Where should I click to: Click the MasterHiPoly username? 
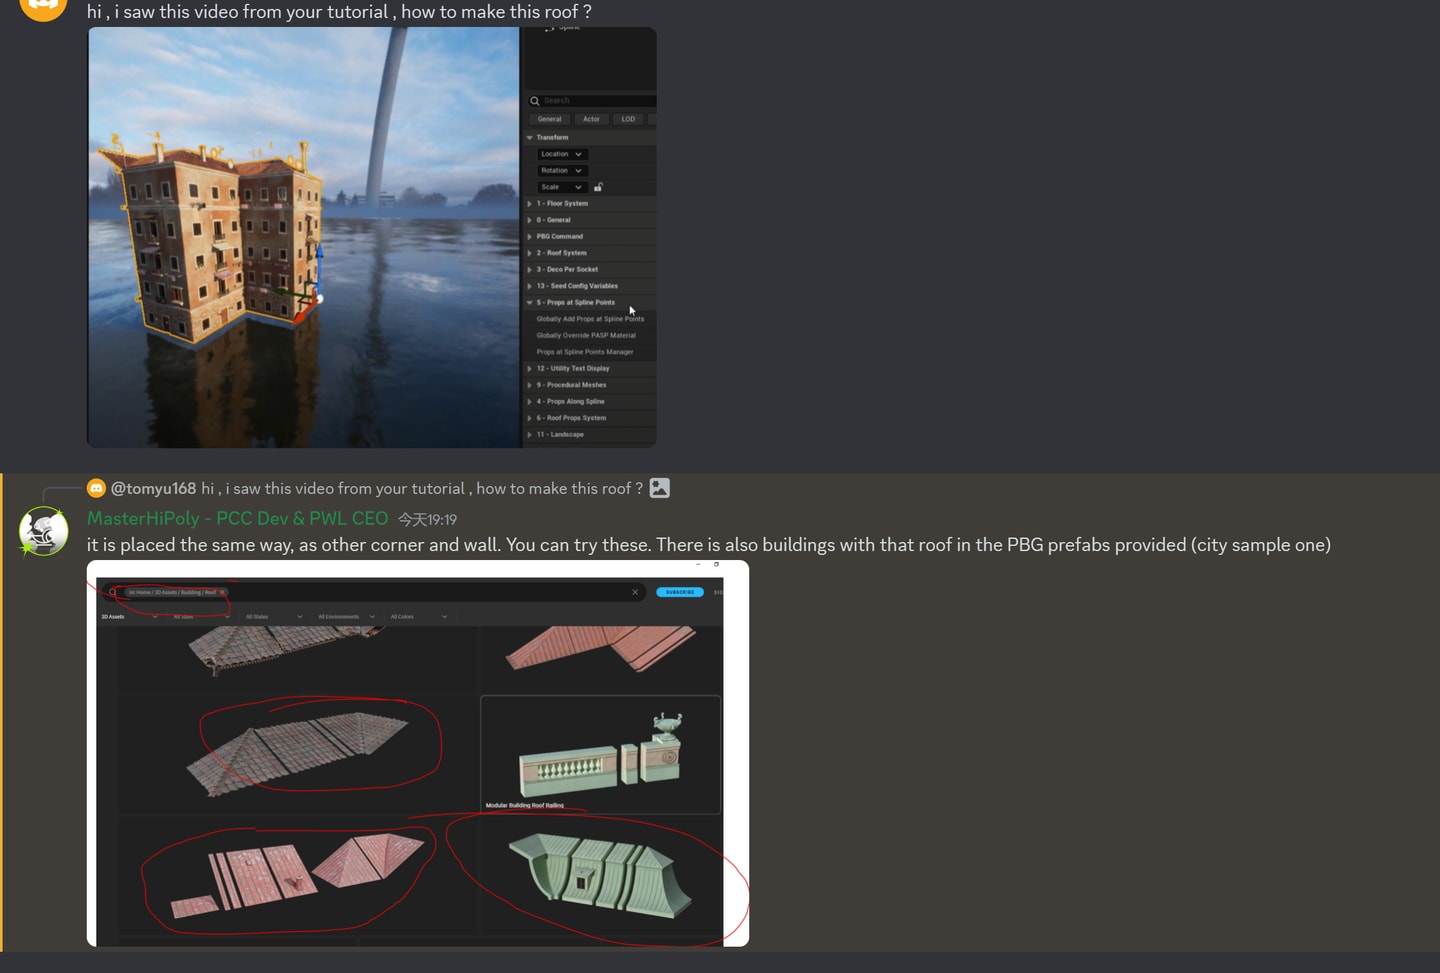pyautogui.click(x=237, y=518)
